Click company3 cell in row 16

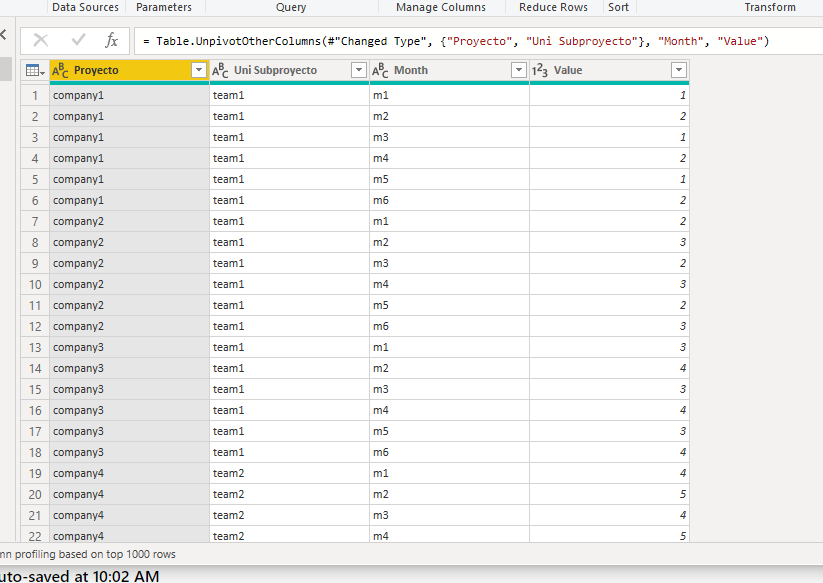[x=130, y=410]
